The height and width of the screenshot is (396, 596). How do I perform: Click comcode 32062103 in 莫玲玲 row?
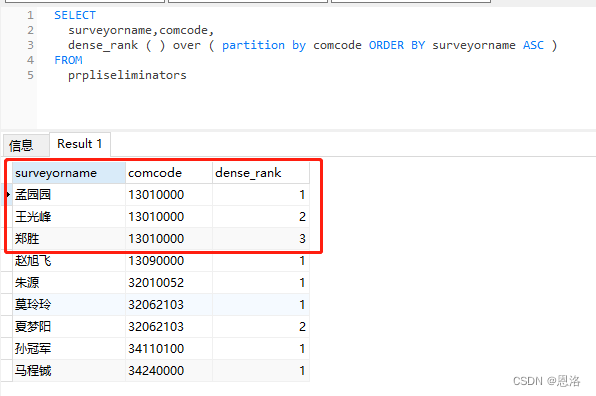(x=169, y=304)
